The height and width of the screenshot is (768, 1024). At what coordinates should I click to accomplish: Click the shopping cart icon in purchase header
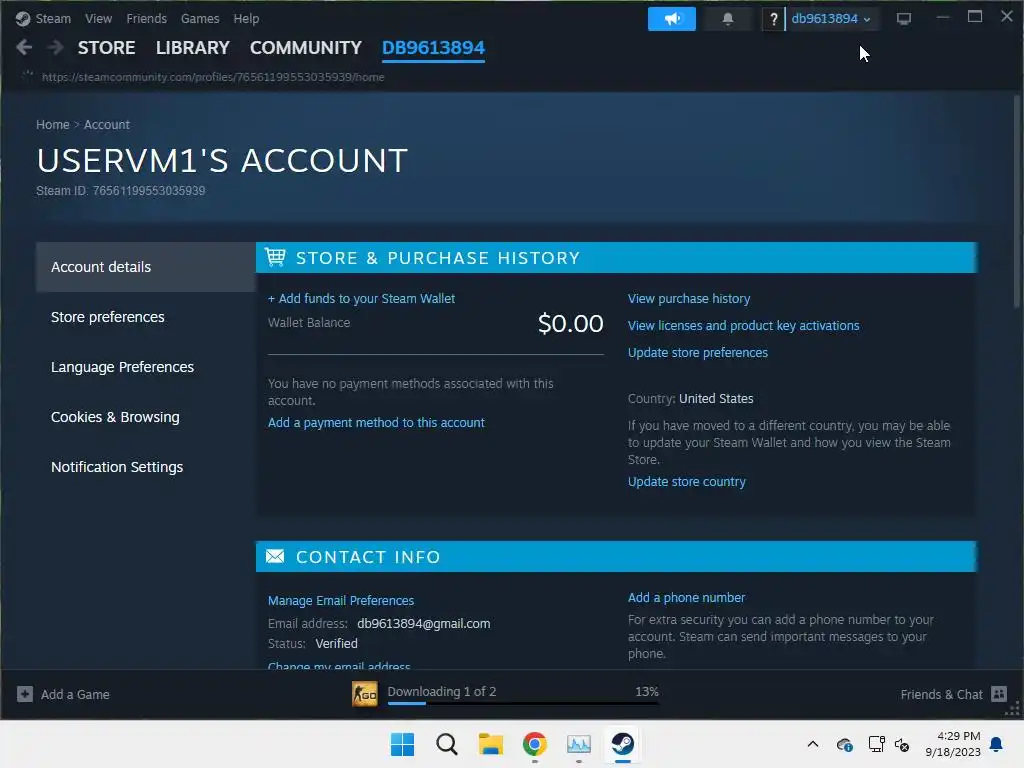[276, 257]
